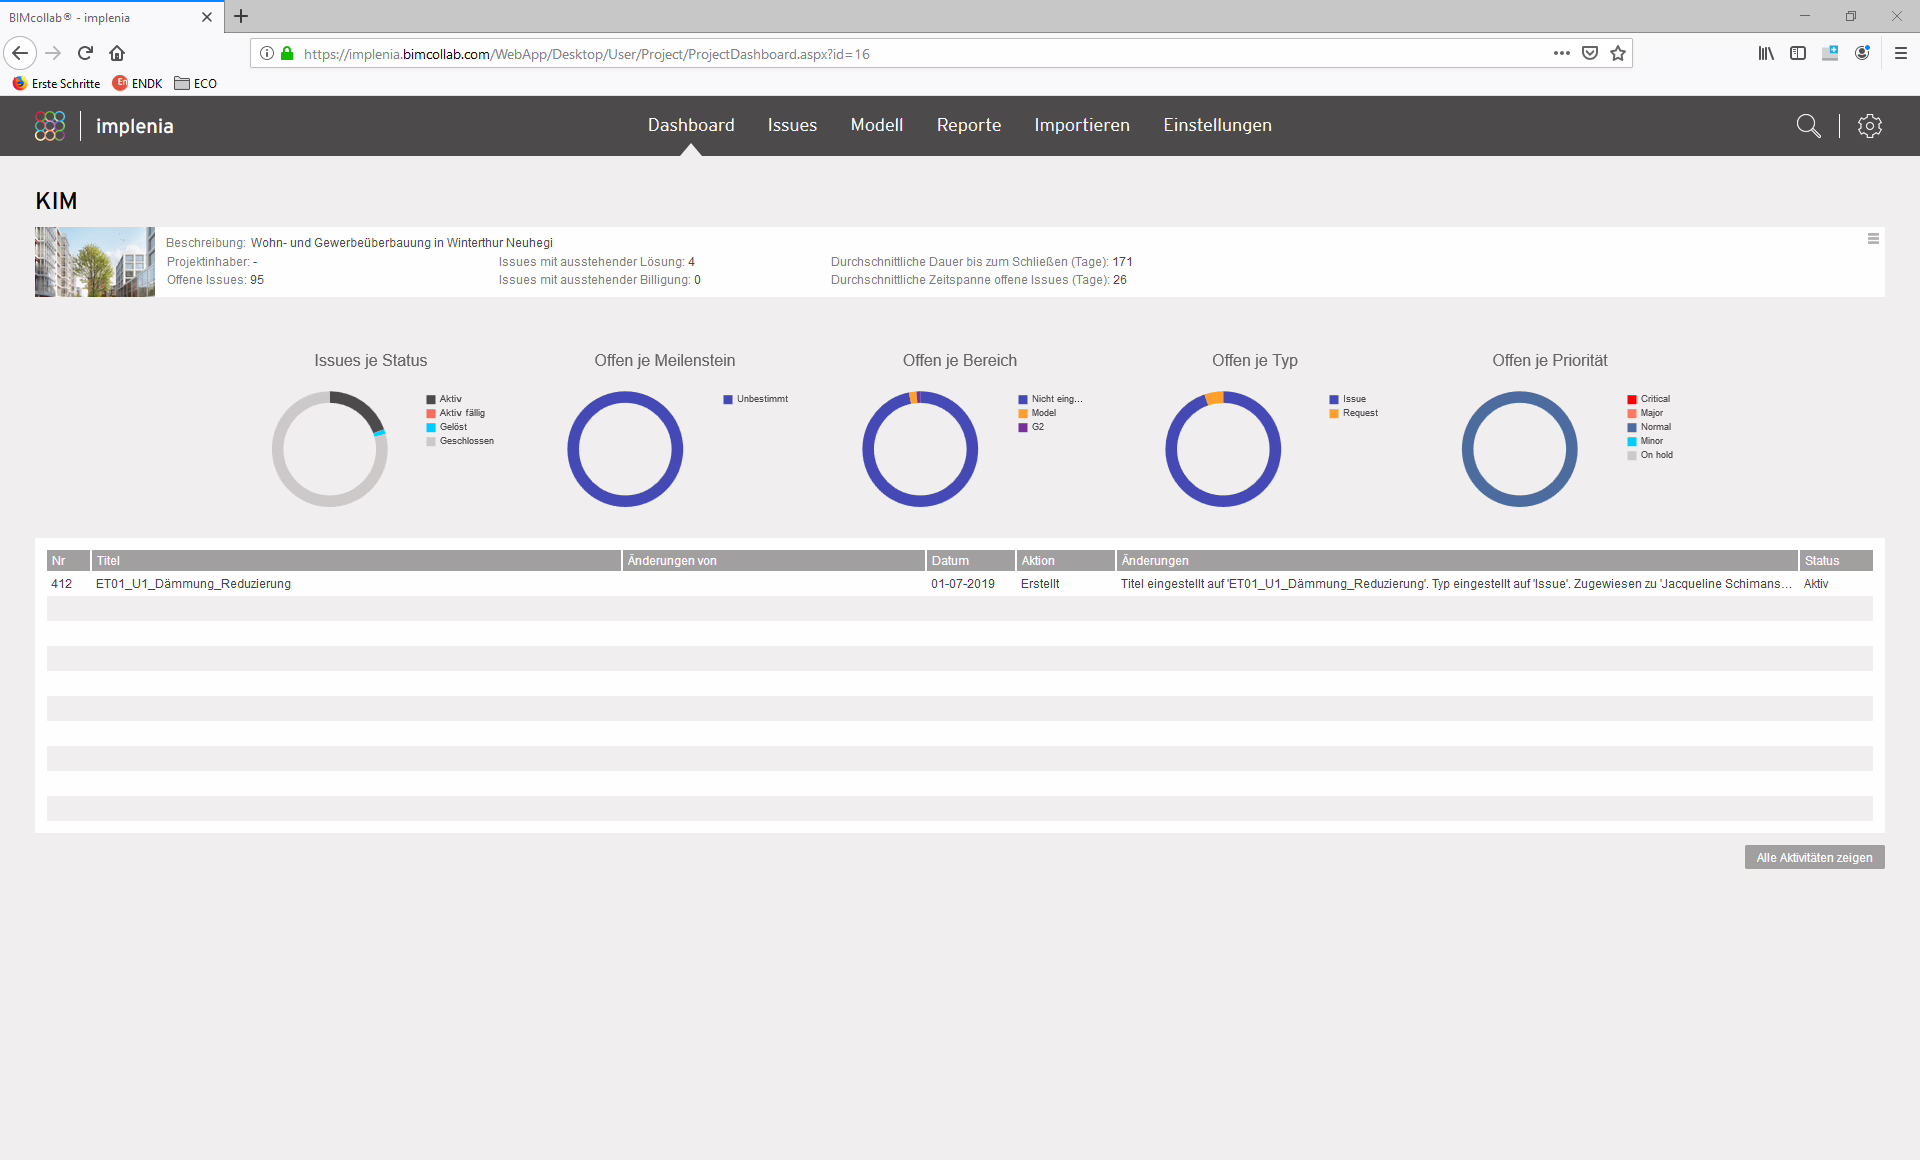Open Firefox application menu

[1901, 53]
